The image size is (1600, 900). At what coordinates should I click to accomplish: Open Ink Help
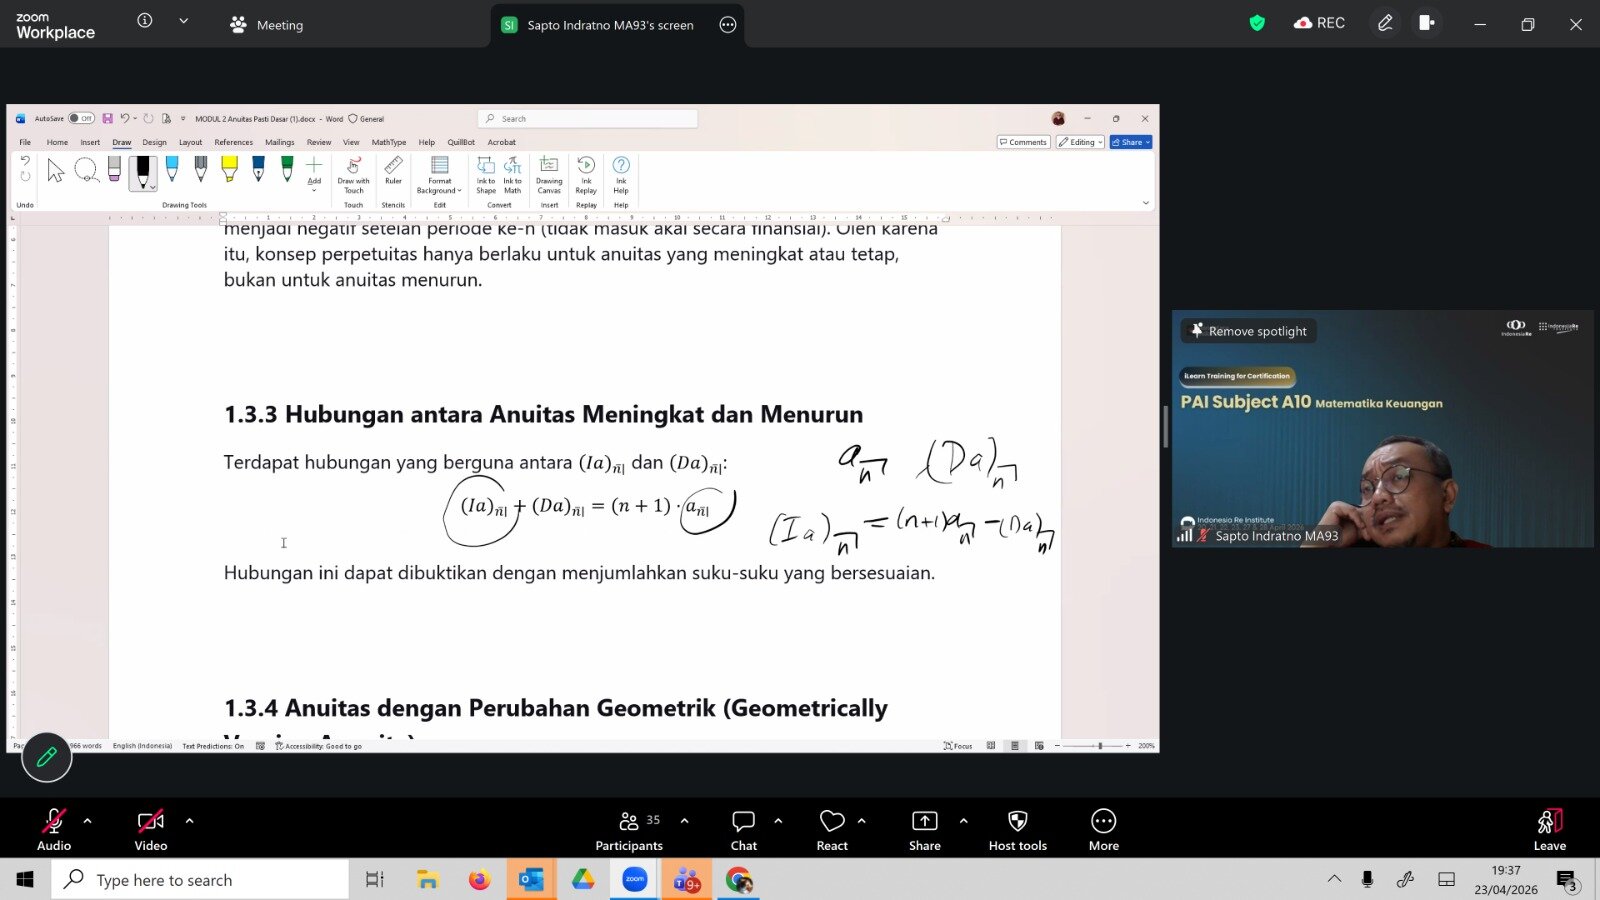(621, 175)
